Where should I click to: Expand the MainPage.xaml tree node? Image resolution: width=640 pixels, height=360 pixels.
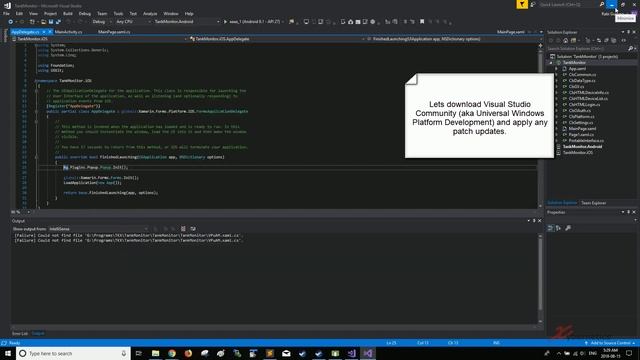point(556,129)
